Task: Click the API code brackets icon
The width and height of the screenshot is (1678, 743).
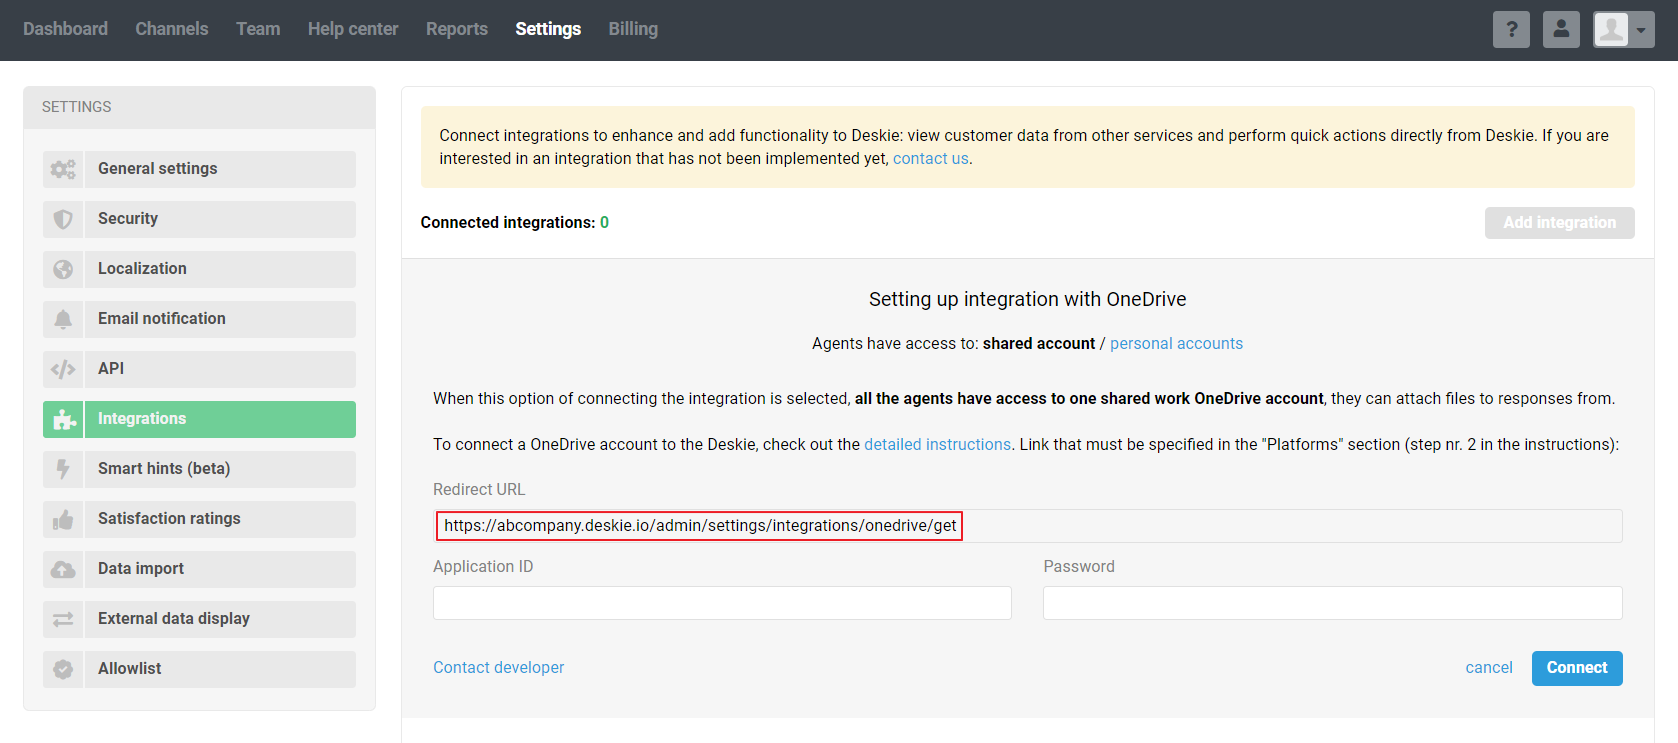Action: (x=63, y=369)
